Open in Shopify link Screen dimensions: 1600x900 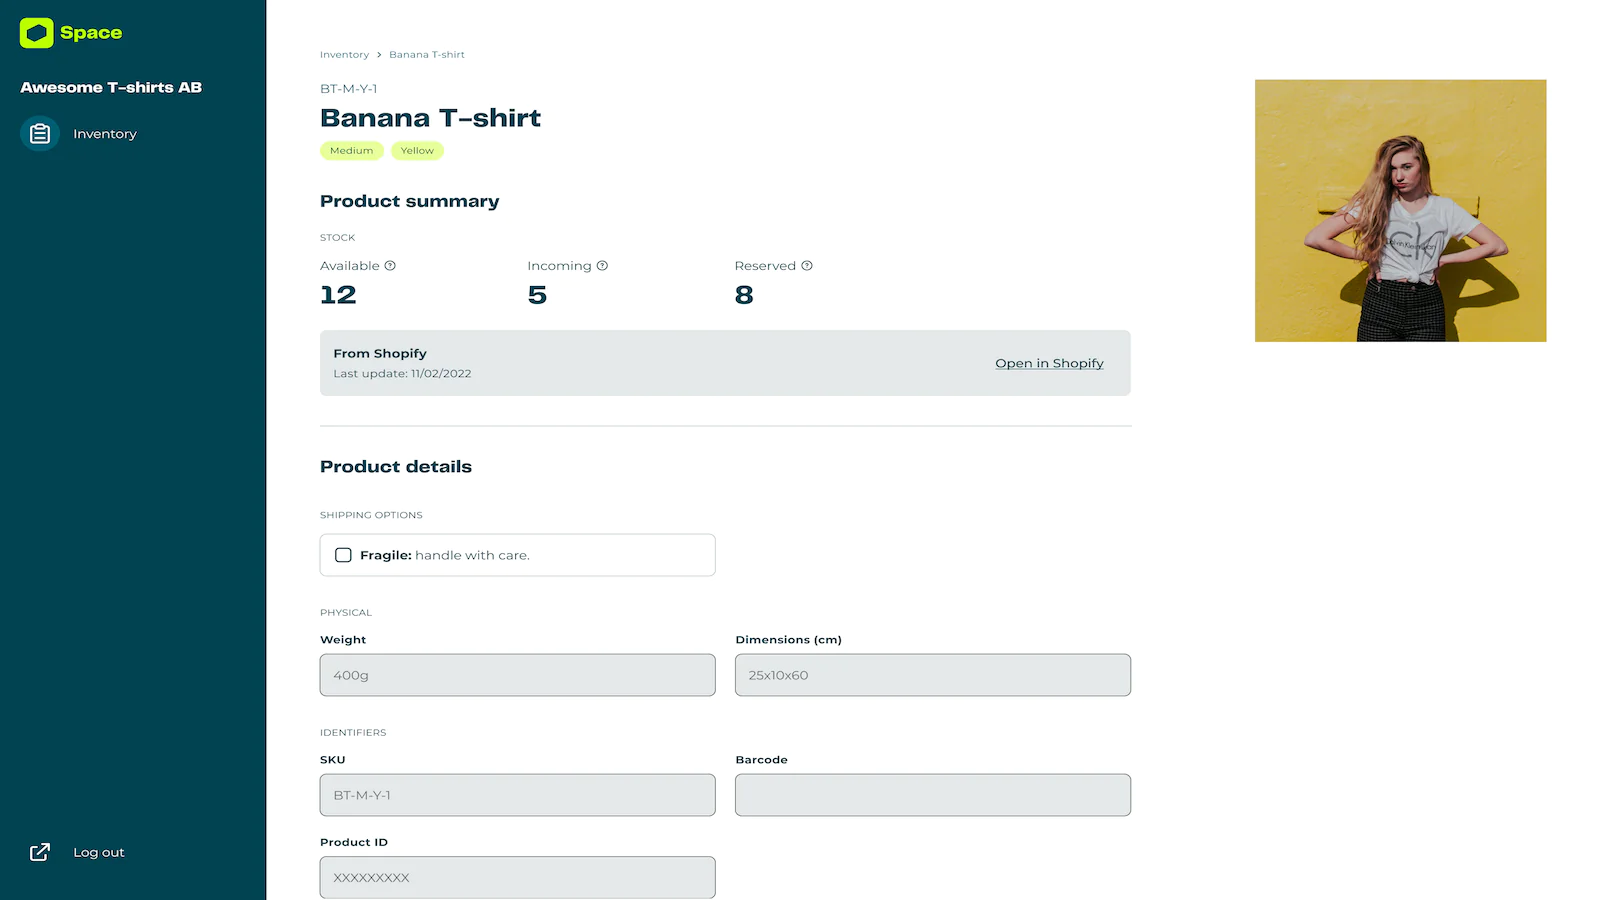point(1049,363)
